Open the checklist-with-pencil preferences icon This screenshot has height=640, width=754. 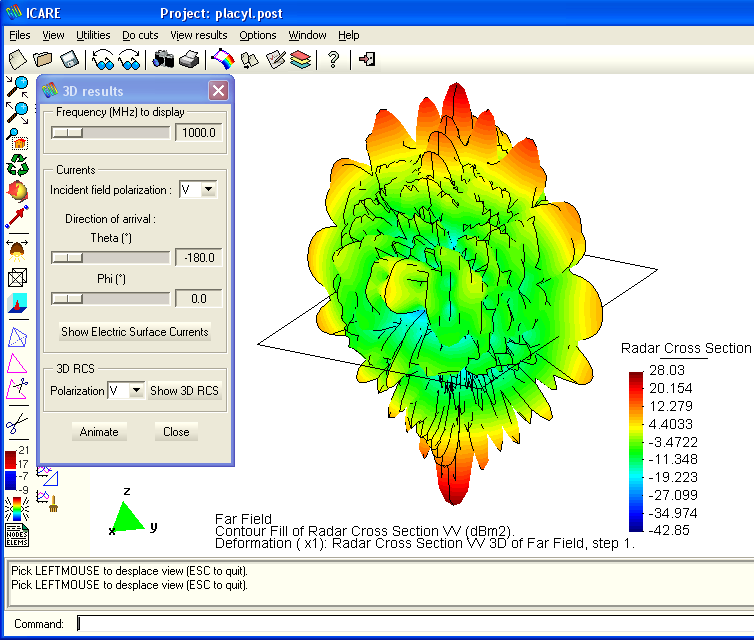[x=276, y=60]
